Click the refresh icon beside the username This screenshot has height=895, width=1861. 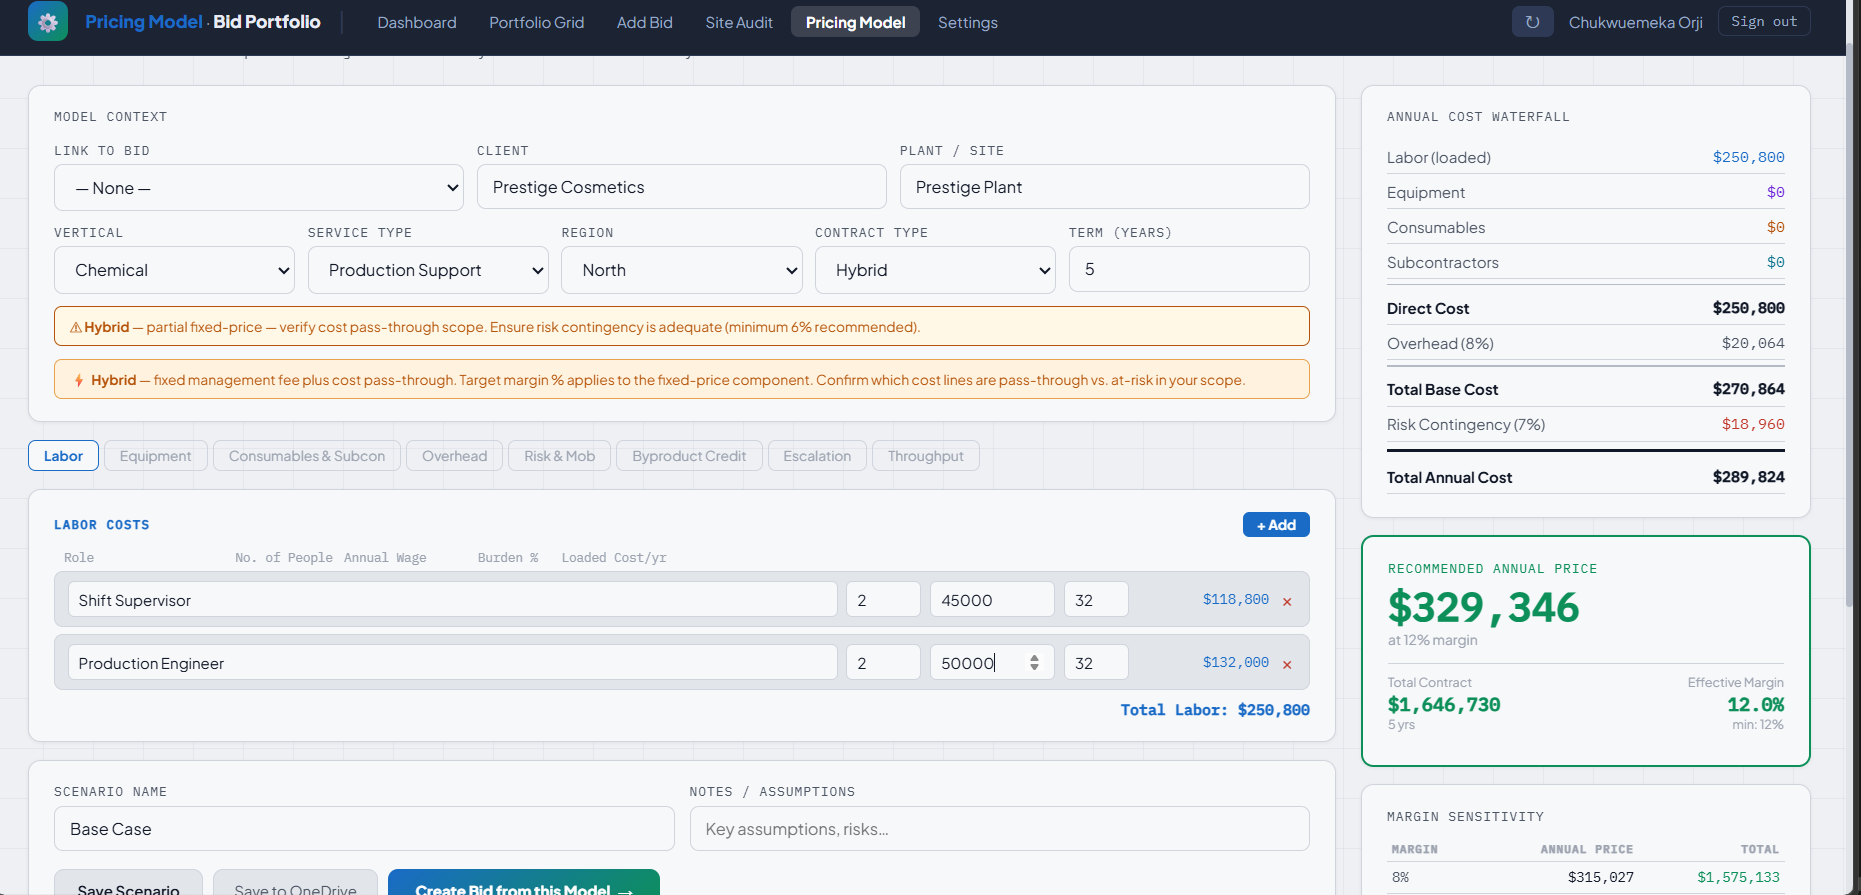coord(1532,22)
